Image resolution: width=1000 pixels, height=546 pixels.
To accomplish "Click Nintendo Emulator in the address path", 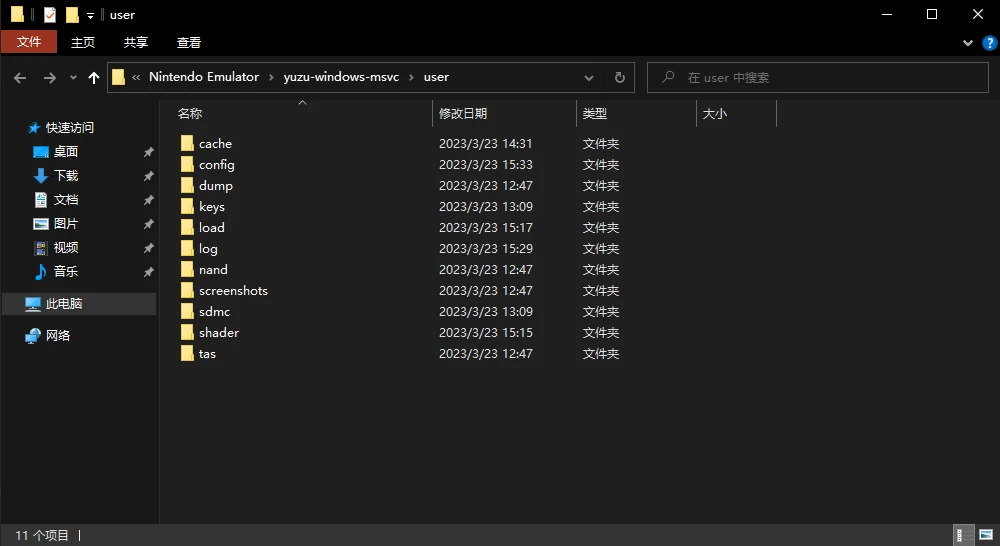I will [x=204, y=77].
